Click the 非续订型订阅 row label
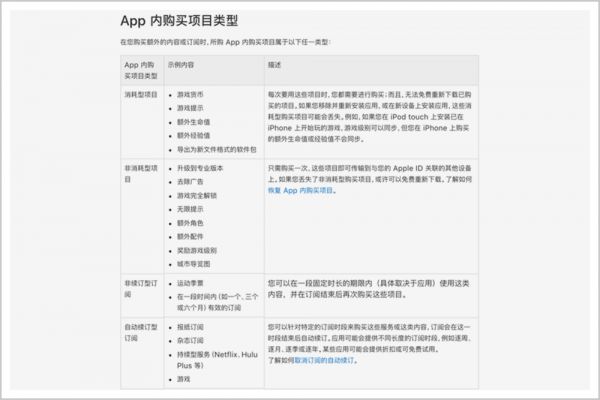 [140, 274]
